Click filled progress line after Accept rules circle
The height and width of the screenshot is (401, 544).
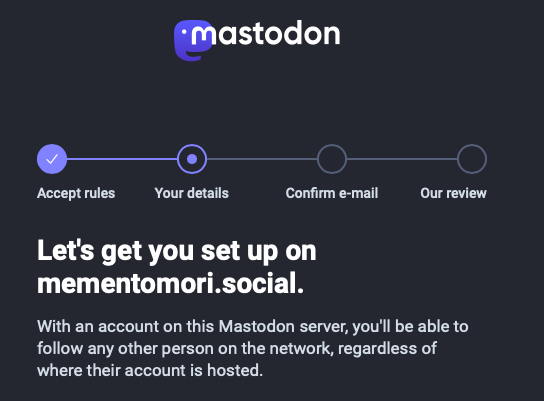coord(122,159)
